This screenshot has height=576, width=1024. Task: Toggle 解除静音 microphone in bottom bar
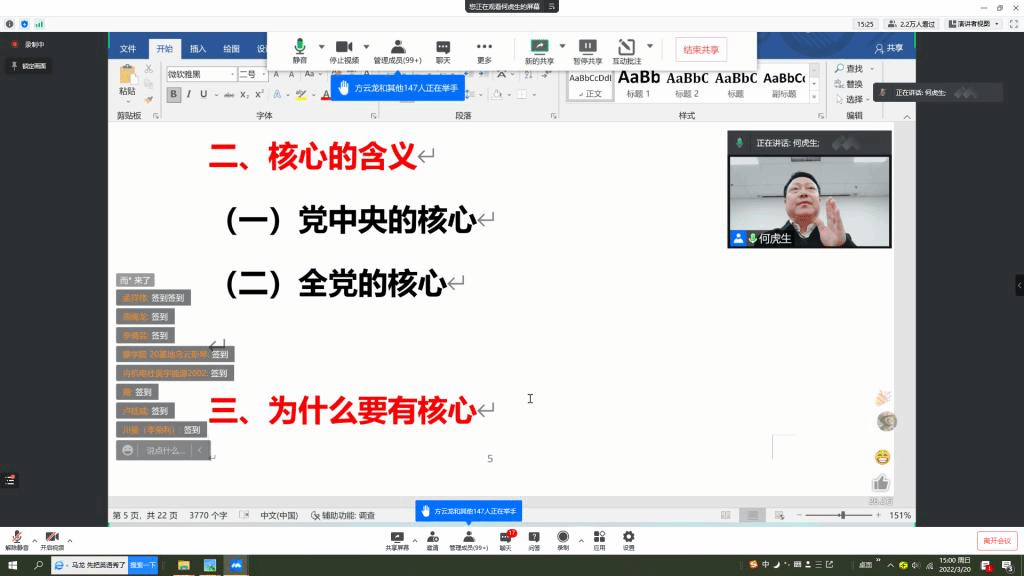(x=18, y=538)
